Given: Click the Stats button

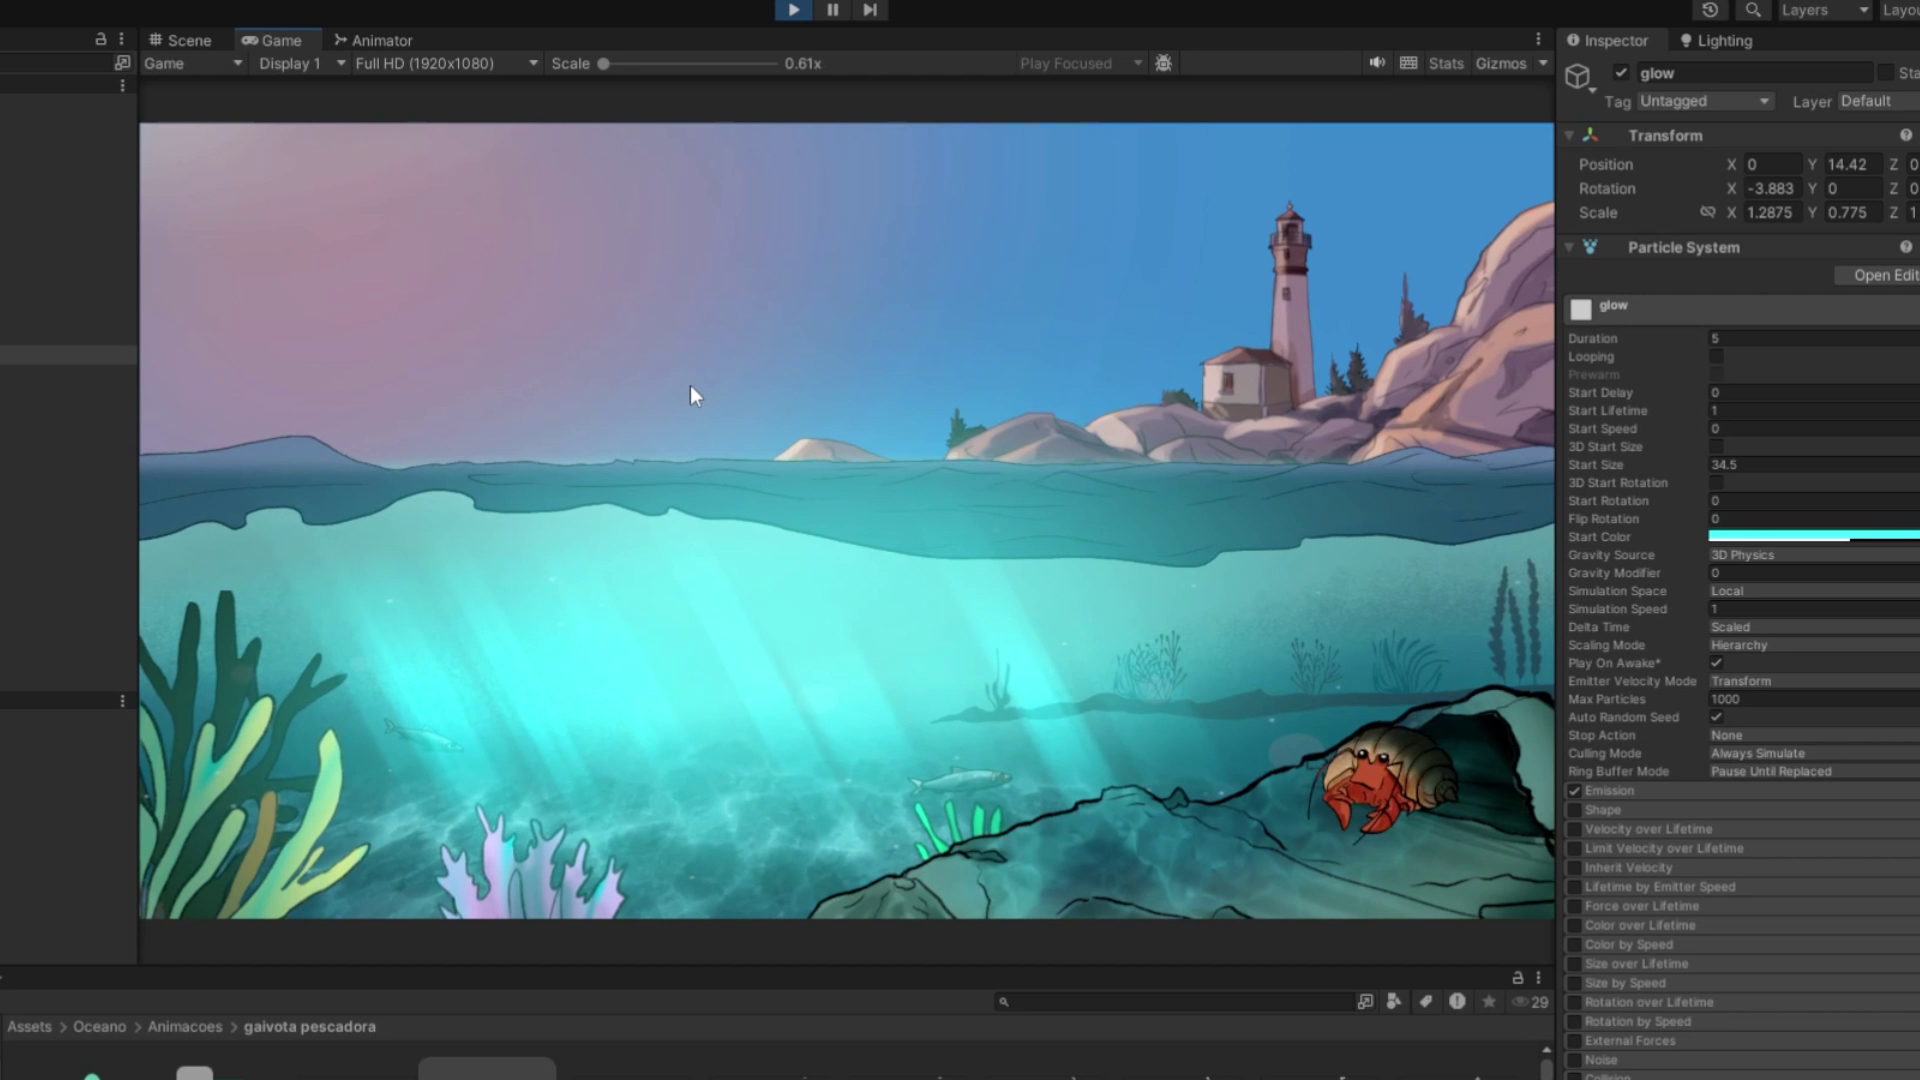Looking at the screenshot, I should pos(1445,63).
